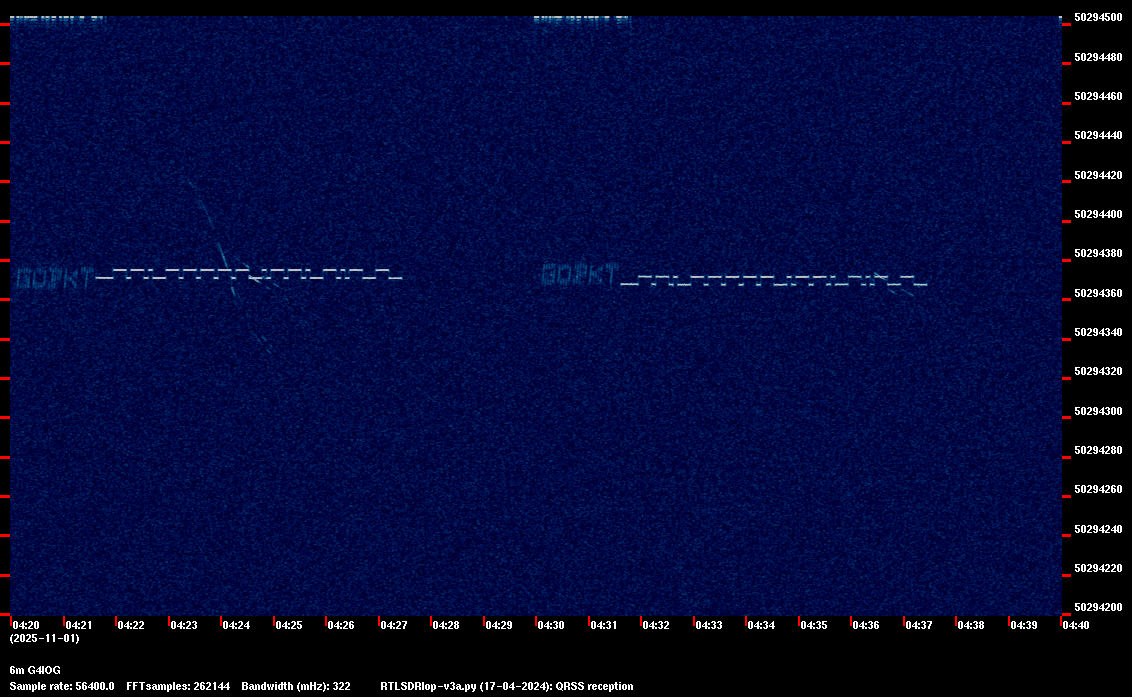Click the 04:37 time label
The image size is (1132, 697).
pos(918,625)
